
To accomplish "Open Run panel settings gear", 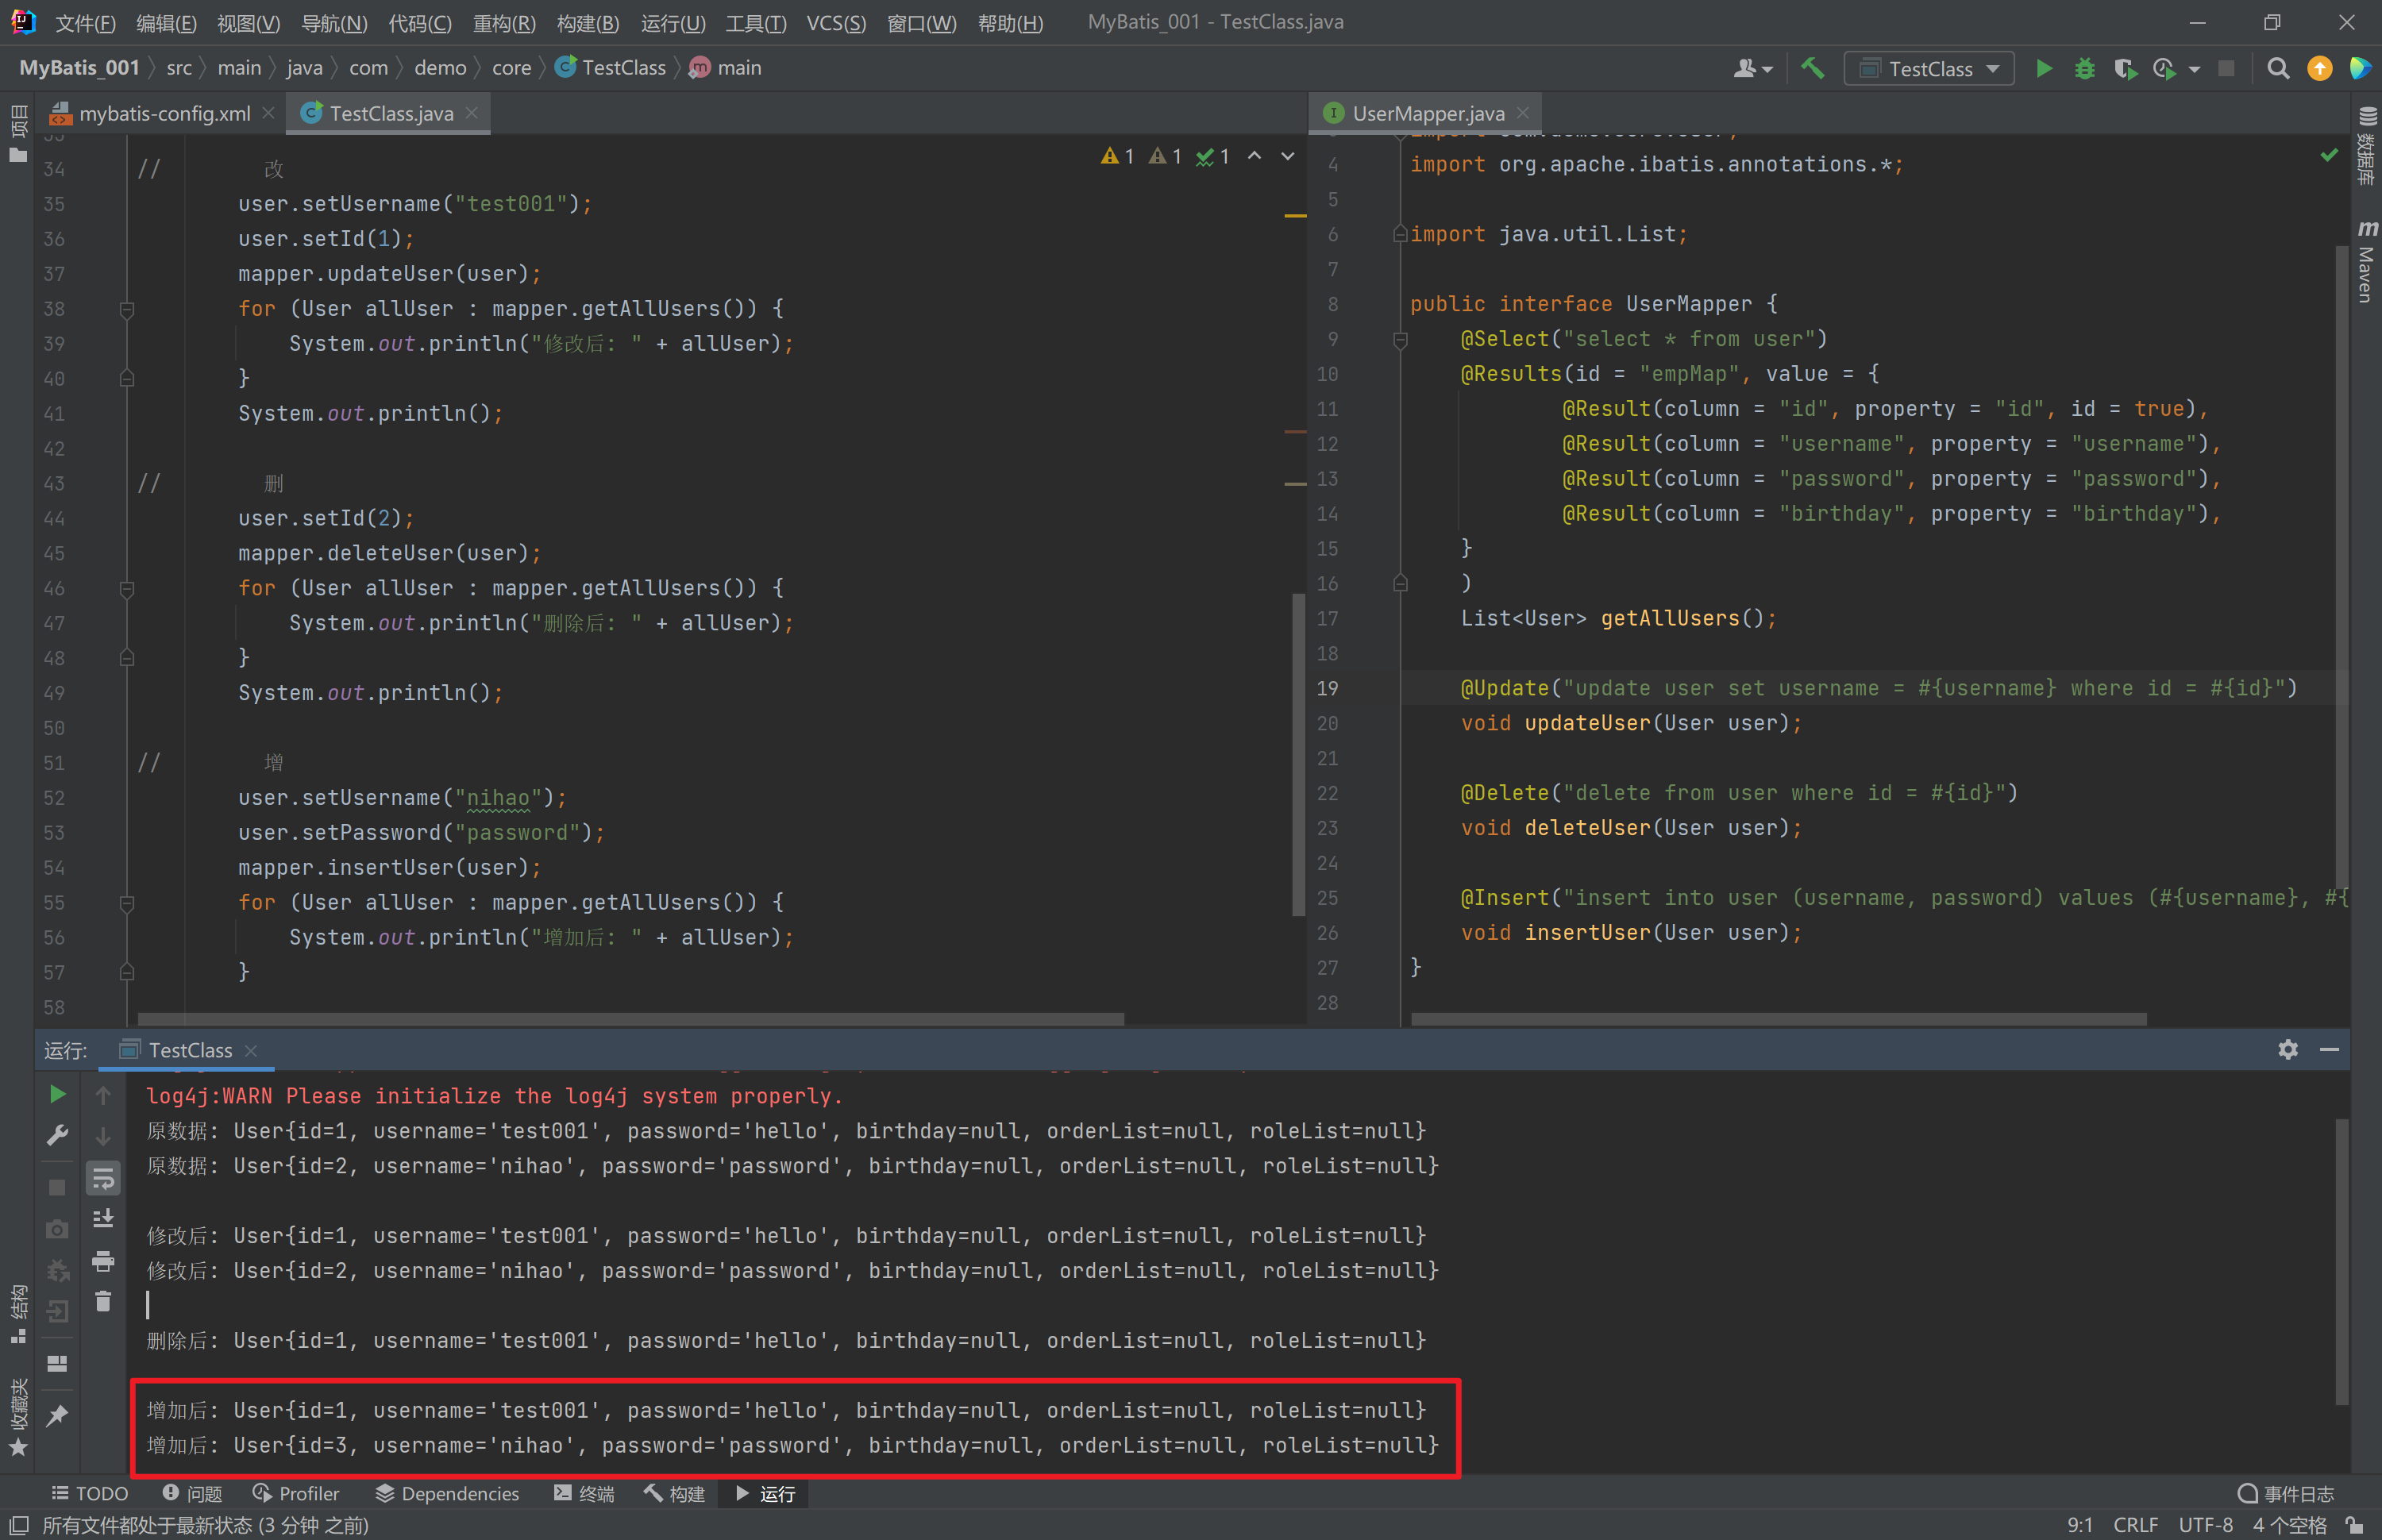I will pos(2287,1049).
